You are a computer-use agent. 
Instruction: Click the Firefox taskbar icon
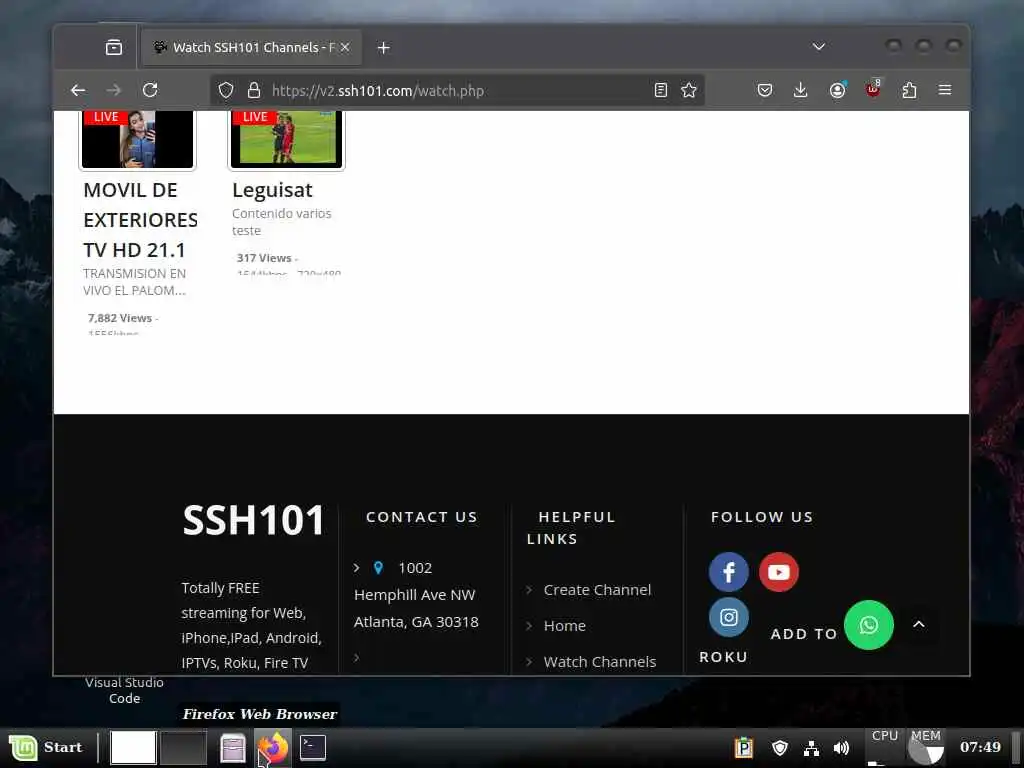pos(273,748)
